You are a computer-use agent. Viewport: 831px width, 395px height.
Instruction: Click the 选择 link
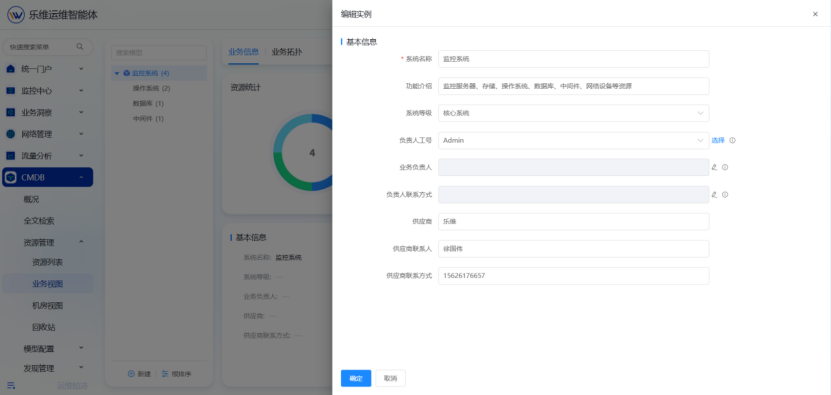[x=718, y=141]
